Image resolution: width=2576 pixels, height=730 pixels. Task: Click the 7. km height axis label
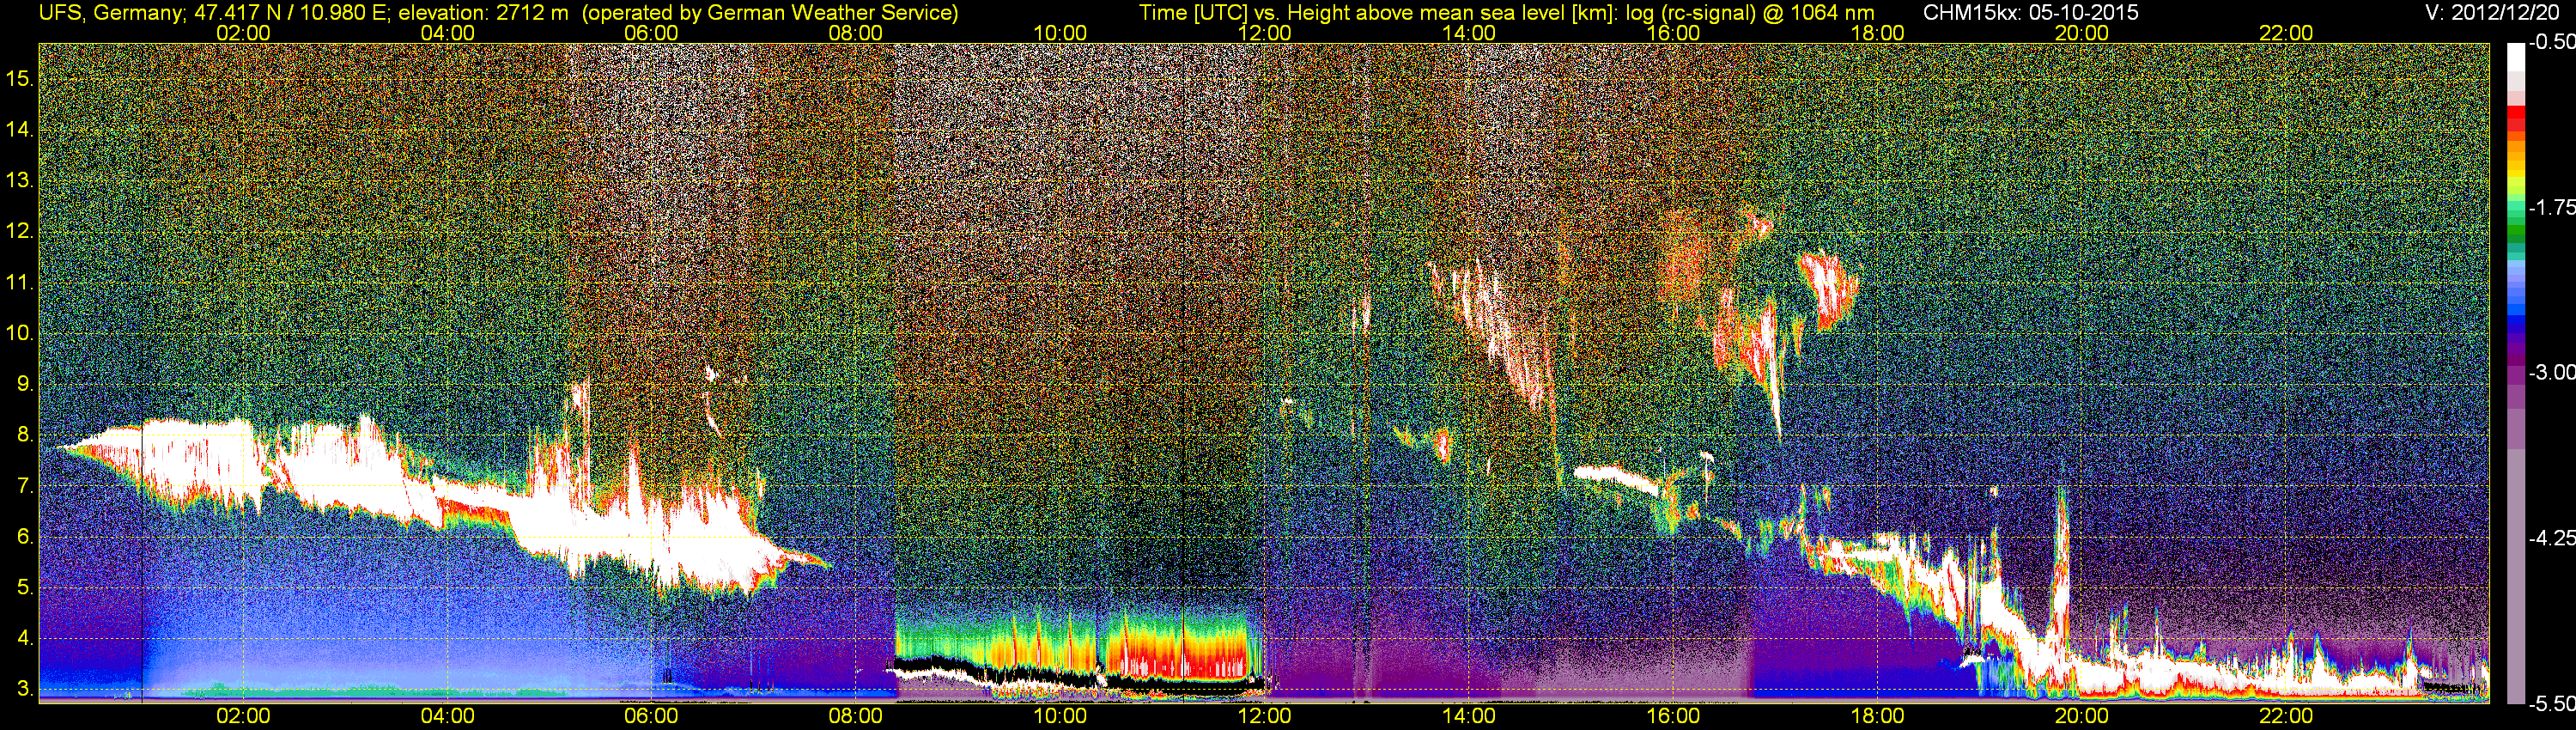[x=24, y=486]
